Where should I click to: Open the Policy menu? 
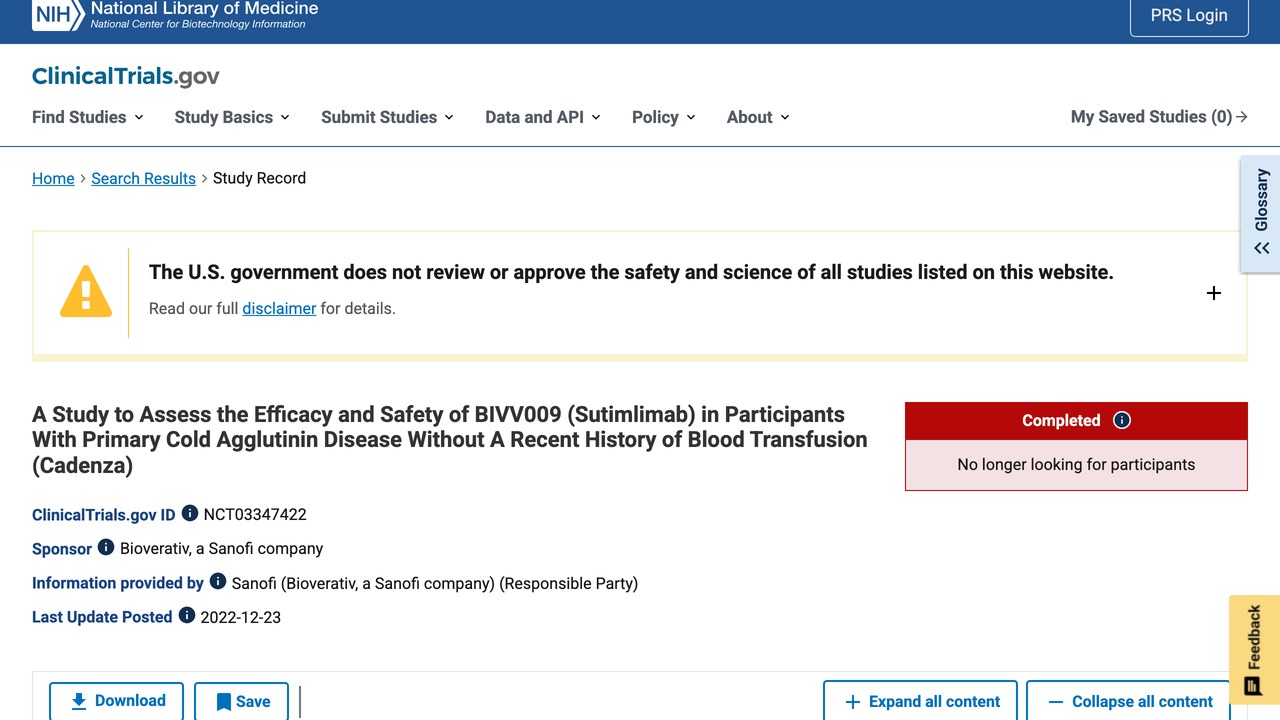point(664,117)
